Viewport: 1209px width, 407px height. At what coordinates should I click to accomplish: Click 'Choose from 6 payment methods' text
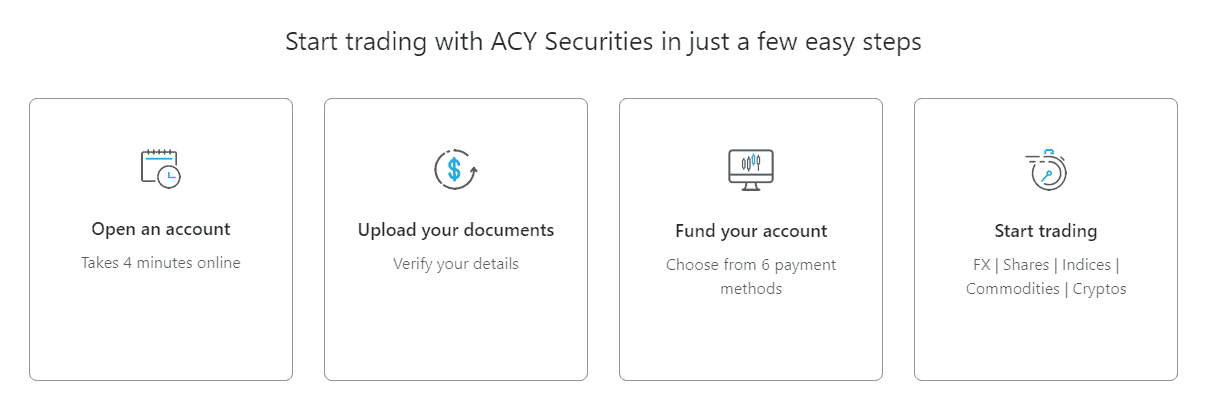pos(751,277)
